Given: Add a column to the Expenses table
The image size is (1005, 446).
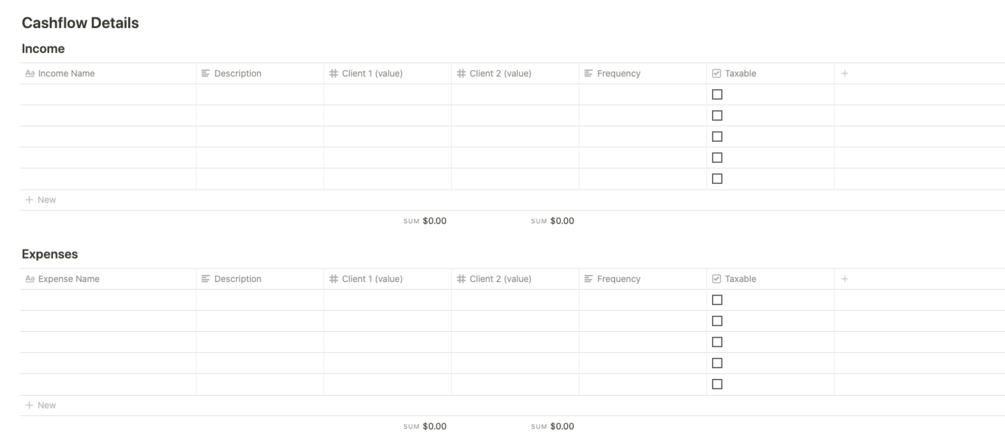Looking at the screenshot, I should coord(844,279).
